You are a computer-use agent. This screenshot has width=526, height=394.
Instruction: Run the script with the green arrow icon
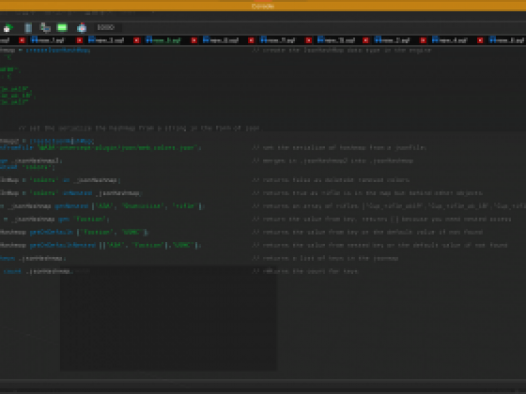pos(8,28)
